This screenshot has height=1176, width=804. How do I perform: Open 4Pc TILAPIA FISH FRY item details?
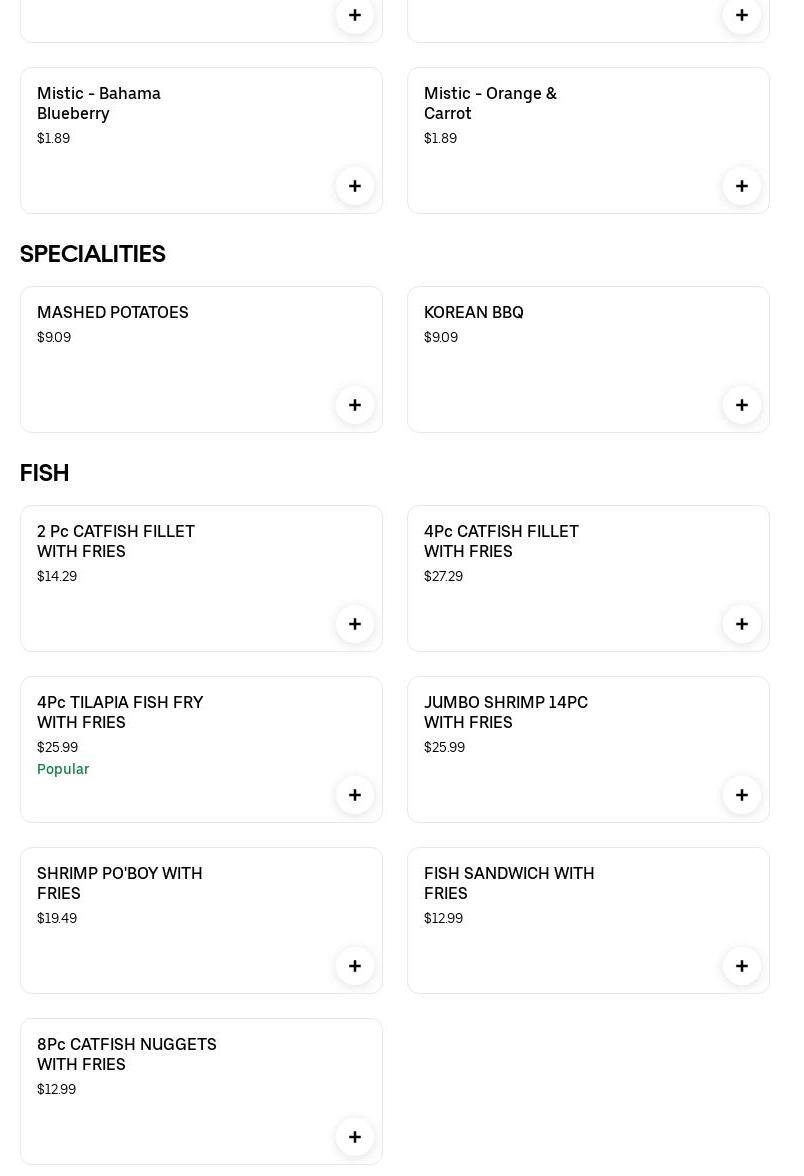coord(120,712)
